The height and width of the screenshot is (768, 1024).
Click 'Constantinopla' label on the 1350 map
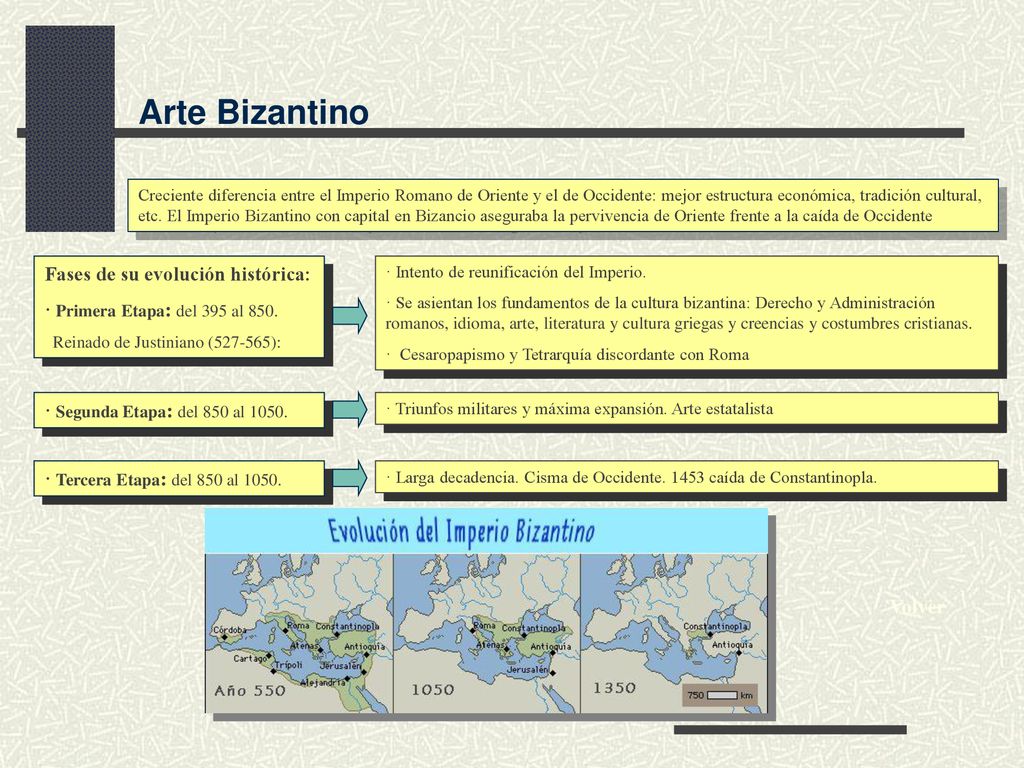click(x=716, y=626)
